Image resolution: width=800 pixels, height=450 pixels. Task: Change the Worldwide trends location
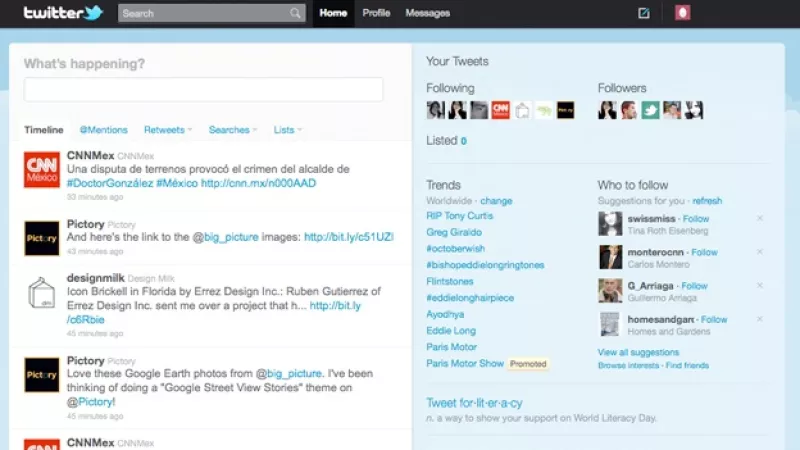[496, 201]
